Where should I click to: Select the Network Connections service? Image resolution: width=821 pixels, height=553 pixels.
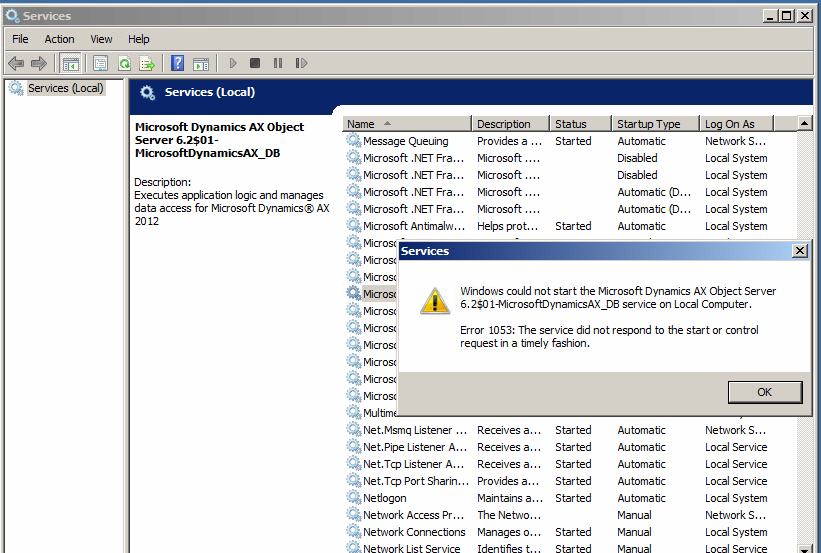click(570, 532)
